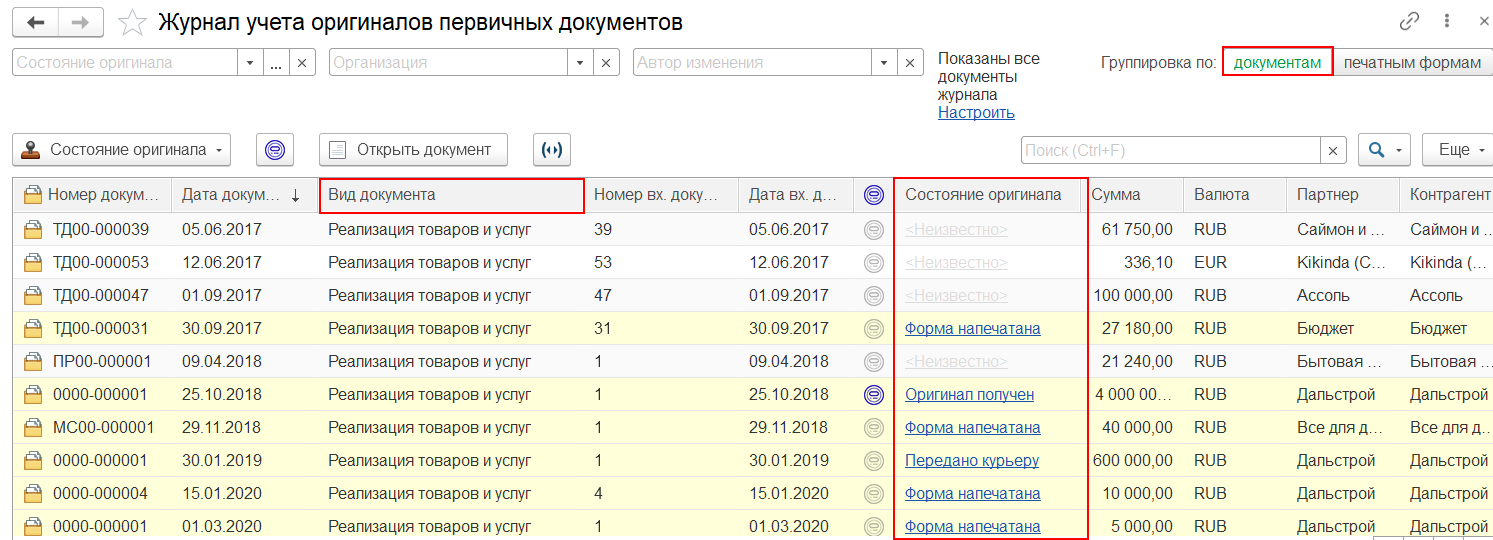
Task: Follow the Настроить link
Action: click(976, 113)
